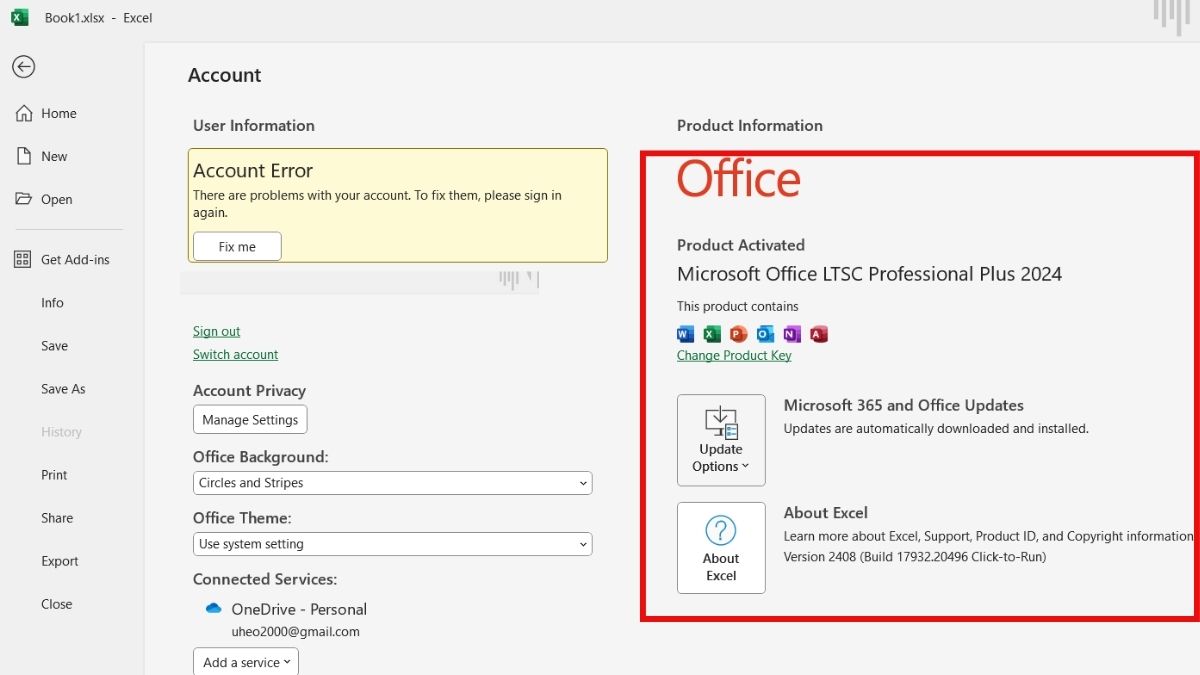Click the Microsoft Office LTSC Professional Plus 2024 text
Screen dimensions: 1200x675
pyautogui.click(x=869, y=274)
